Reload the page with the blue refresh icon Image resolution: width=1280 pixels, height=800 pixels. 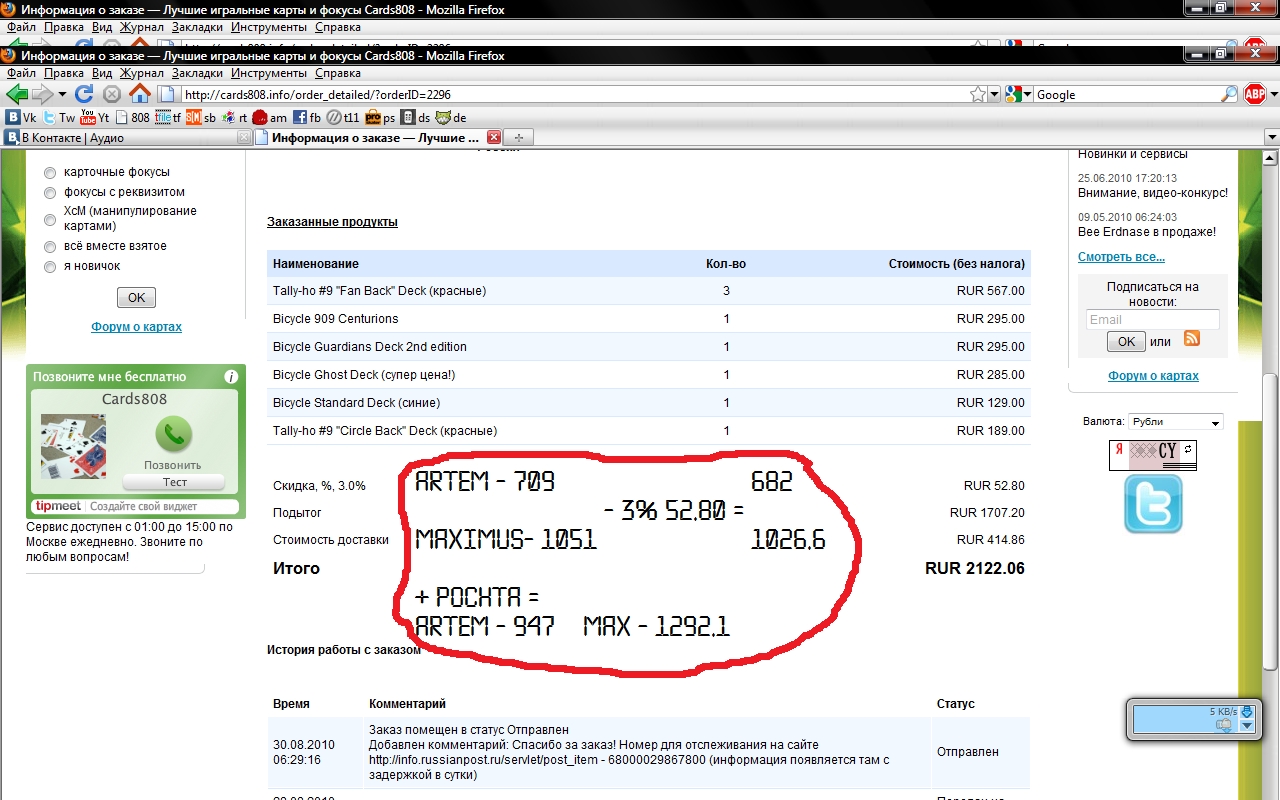85,94
